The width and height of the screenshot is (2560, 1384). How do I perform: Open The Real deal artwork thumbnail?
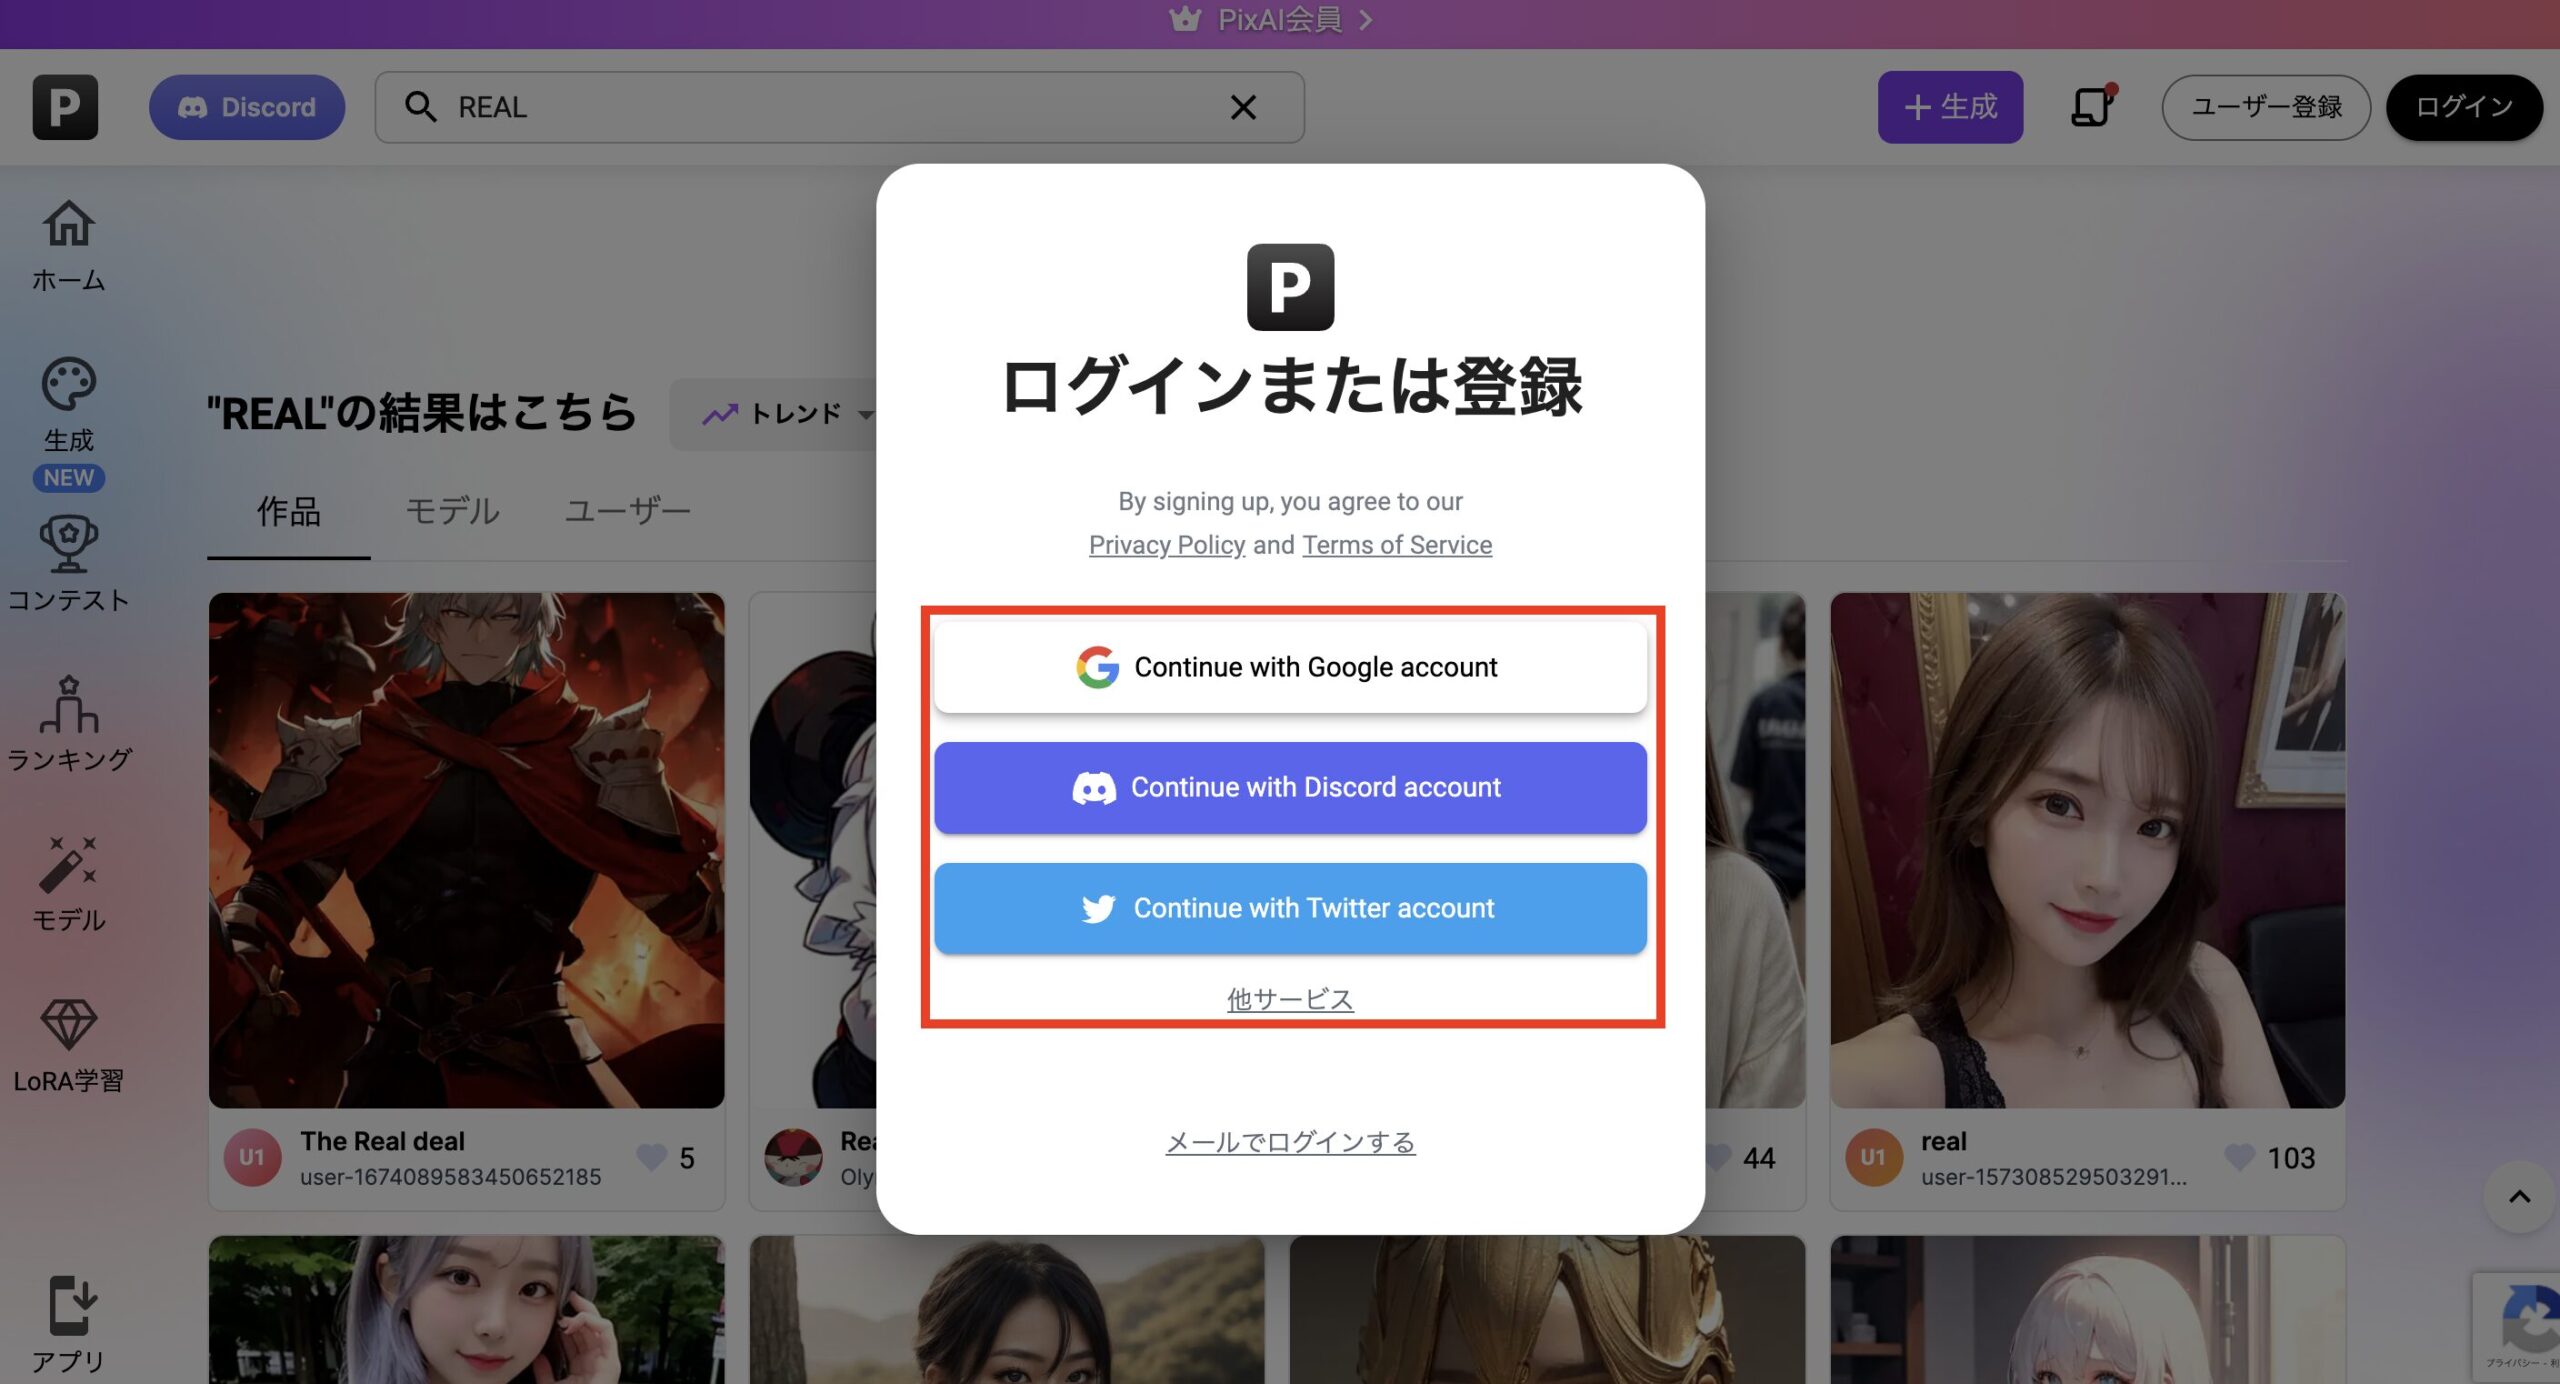pyautogui.click(x=466, y=850)
